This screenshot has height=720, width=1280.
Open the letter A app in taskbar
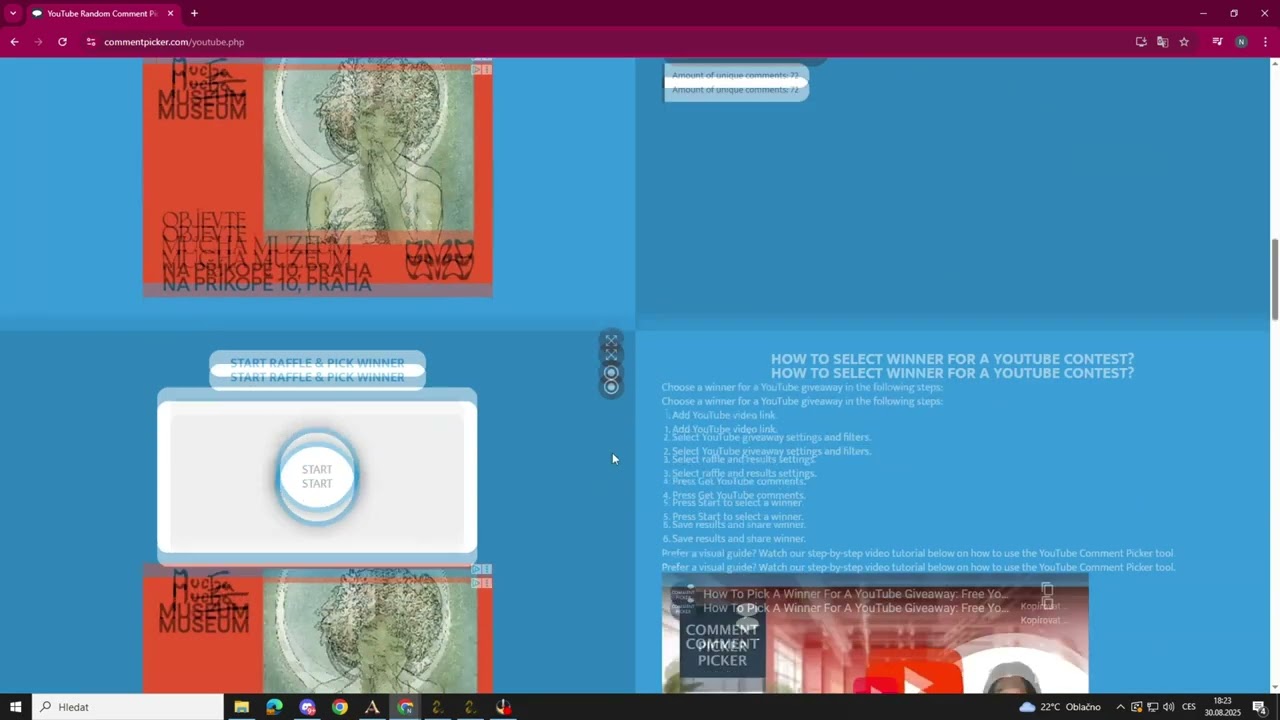point(372,707)
